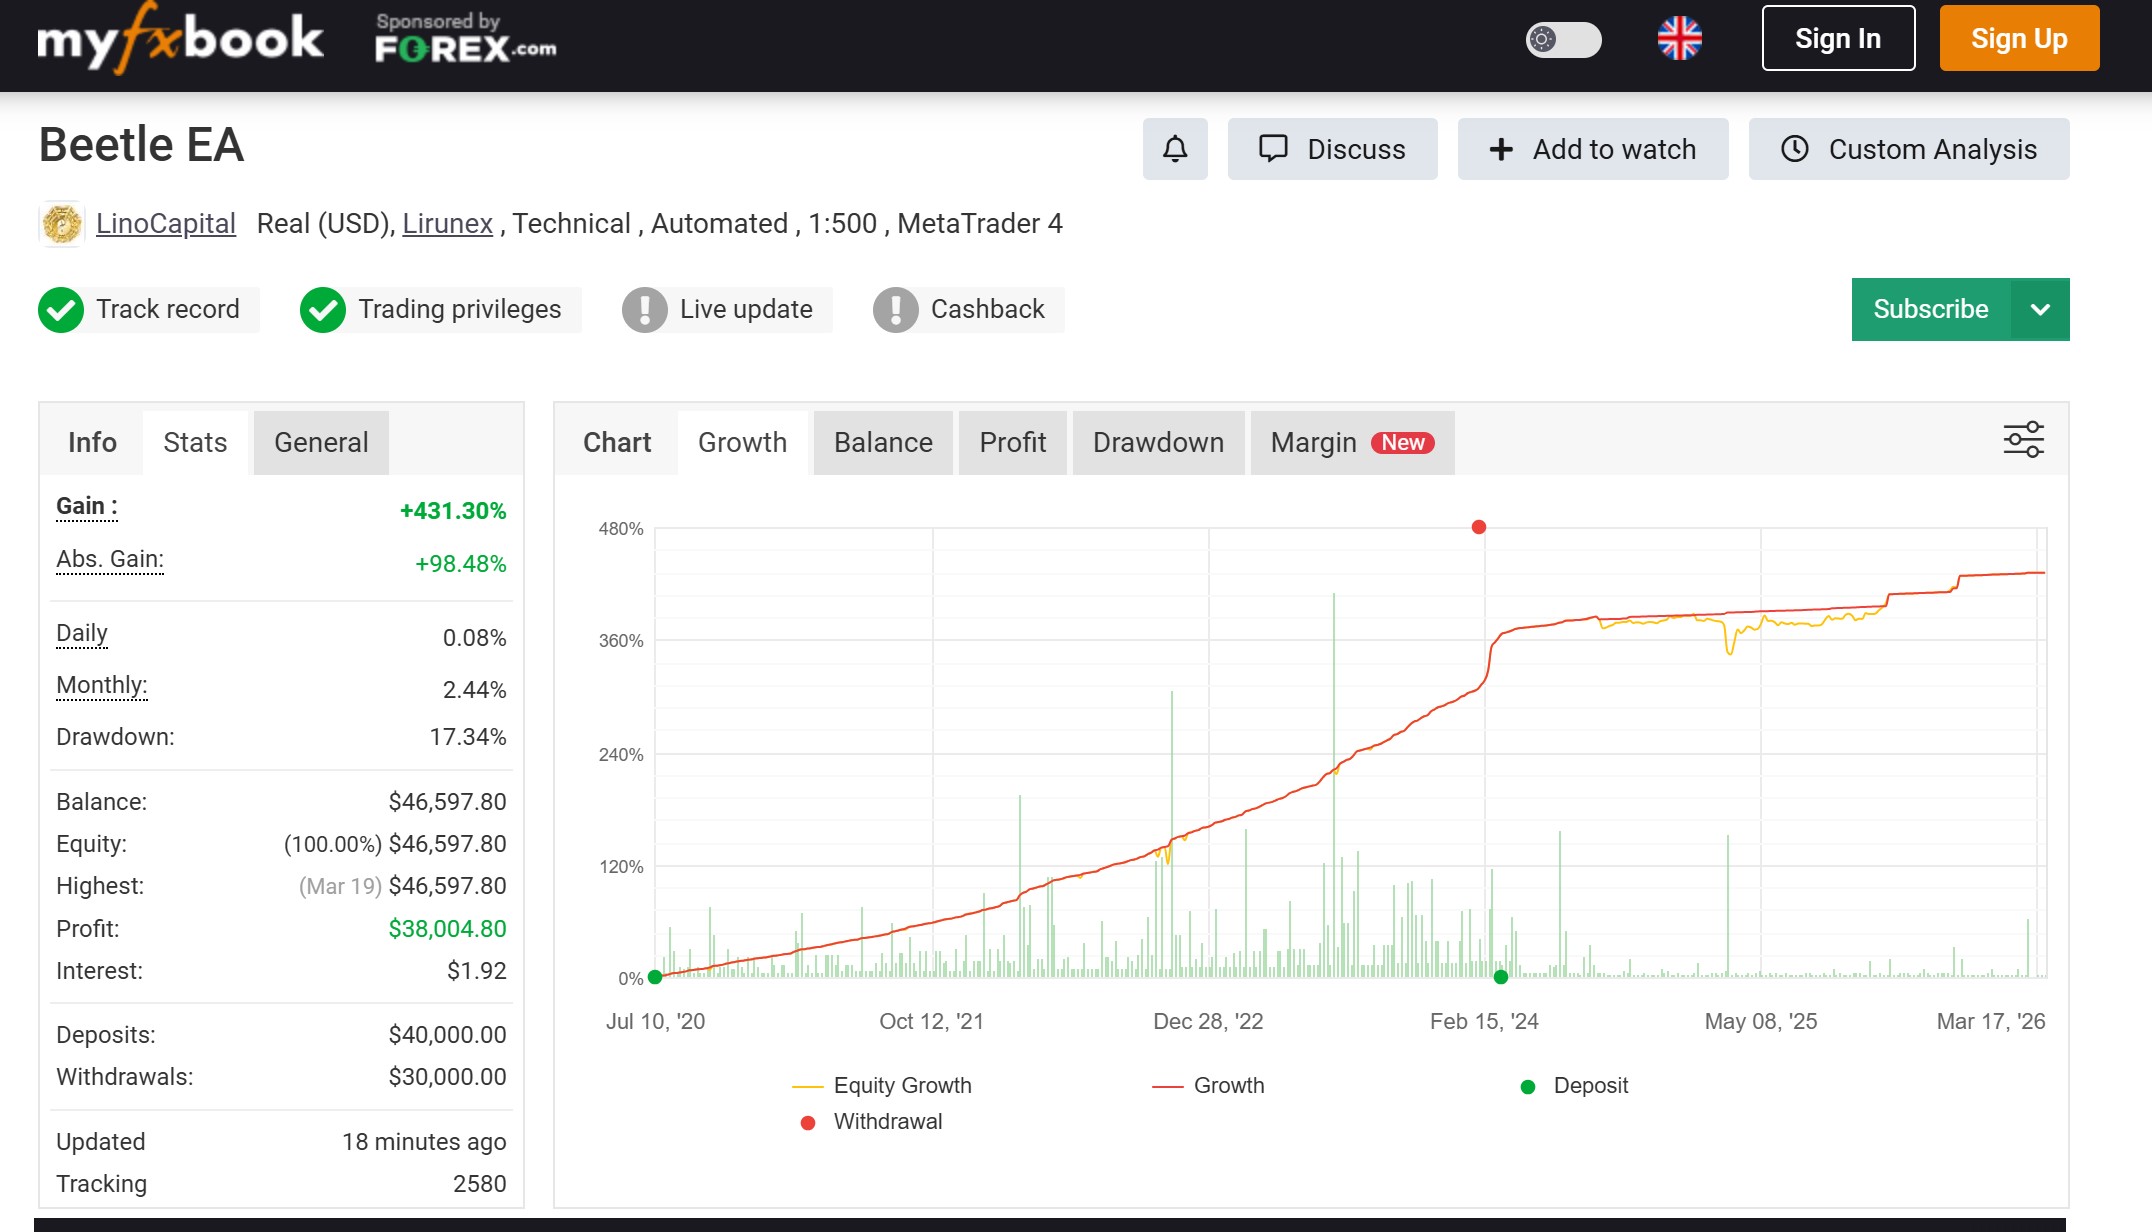The height and width of the screenshot is (1232, 2152).
Task: Click the Trading privileges checkmark icon
Action: [323, 310]
